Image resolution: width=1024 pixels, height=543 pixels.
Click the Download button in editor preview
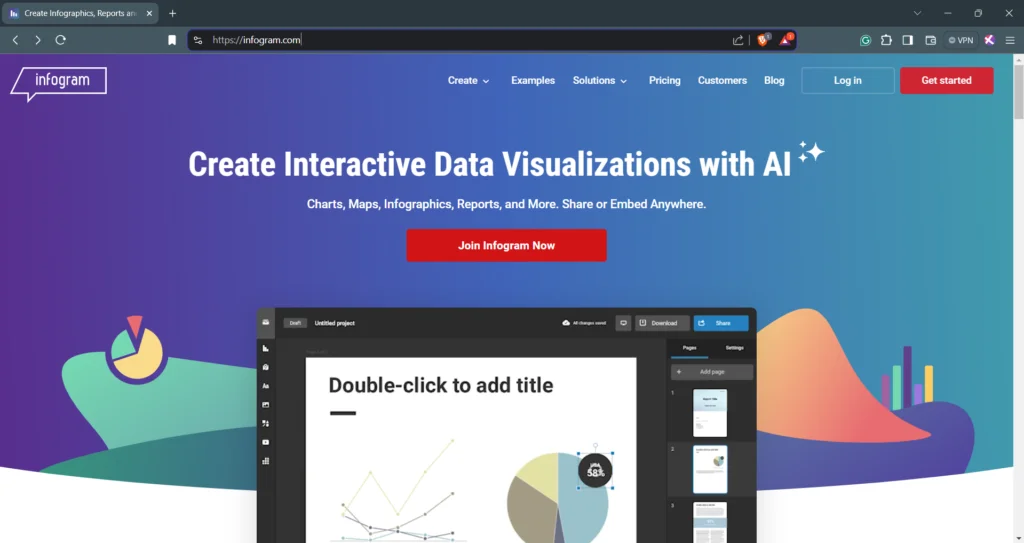[662, 323]
